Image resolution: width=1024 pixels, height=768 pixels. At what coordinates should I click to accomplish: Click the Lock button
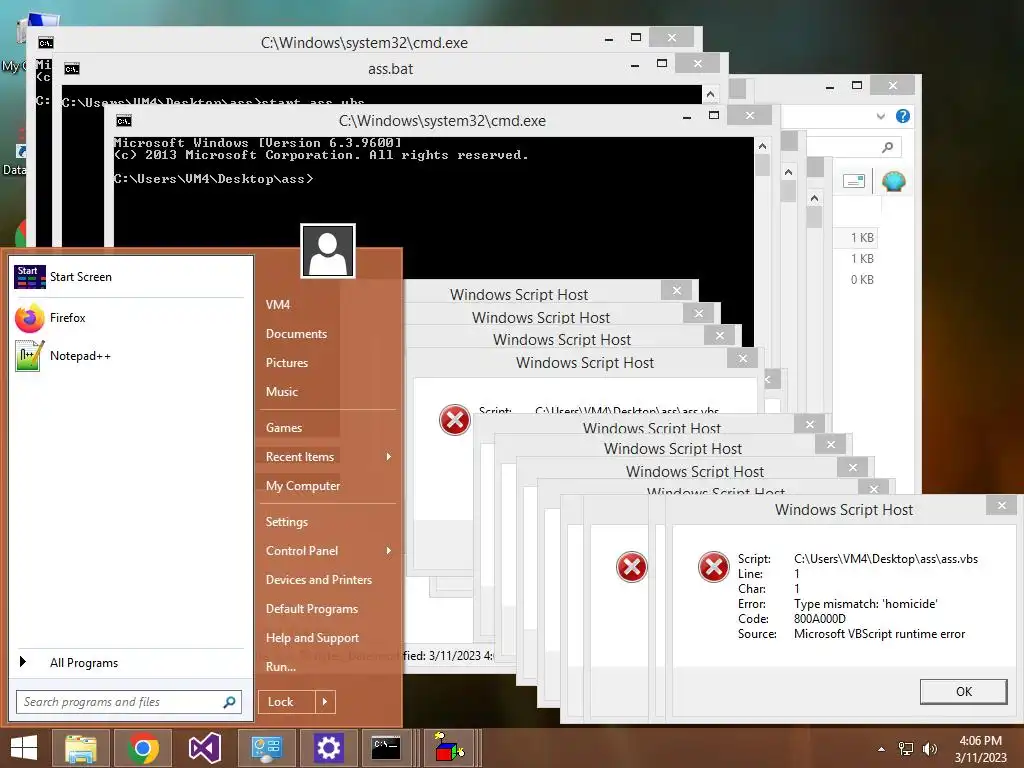pos(287,702)
